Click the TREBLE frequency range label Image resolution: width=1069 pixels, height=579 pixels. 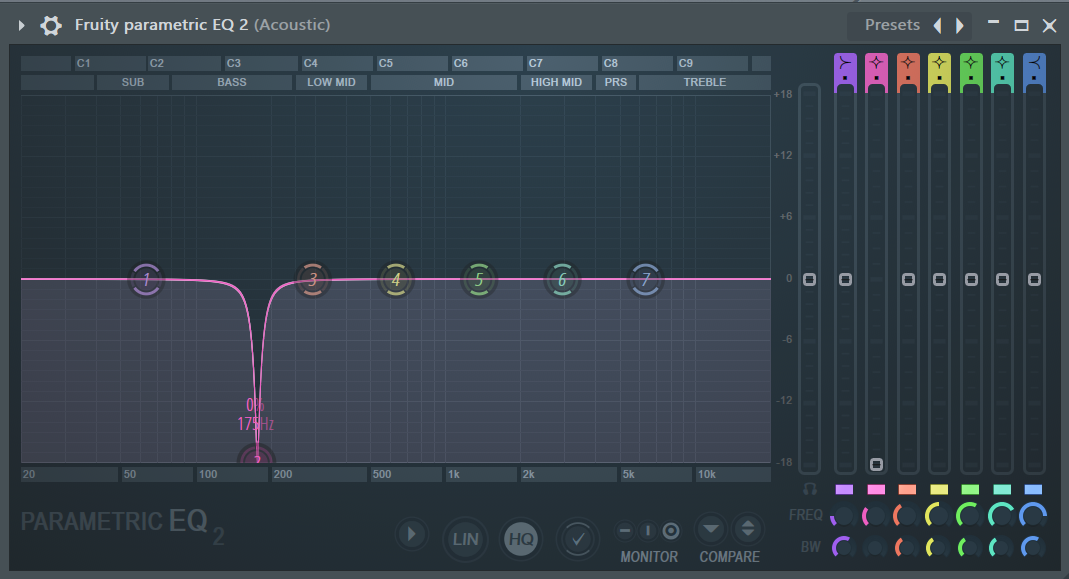tap(705, 82)
